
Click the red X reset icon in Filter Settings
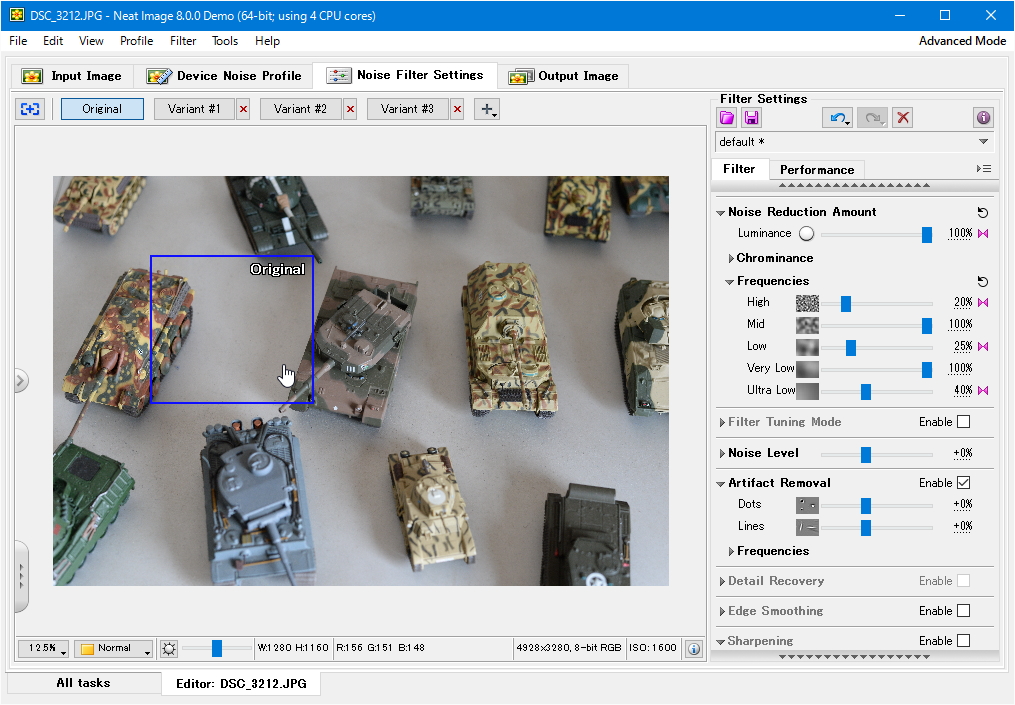point(903,118)
